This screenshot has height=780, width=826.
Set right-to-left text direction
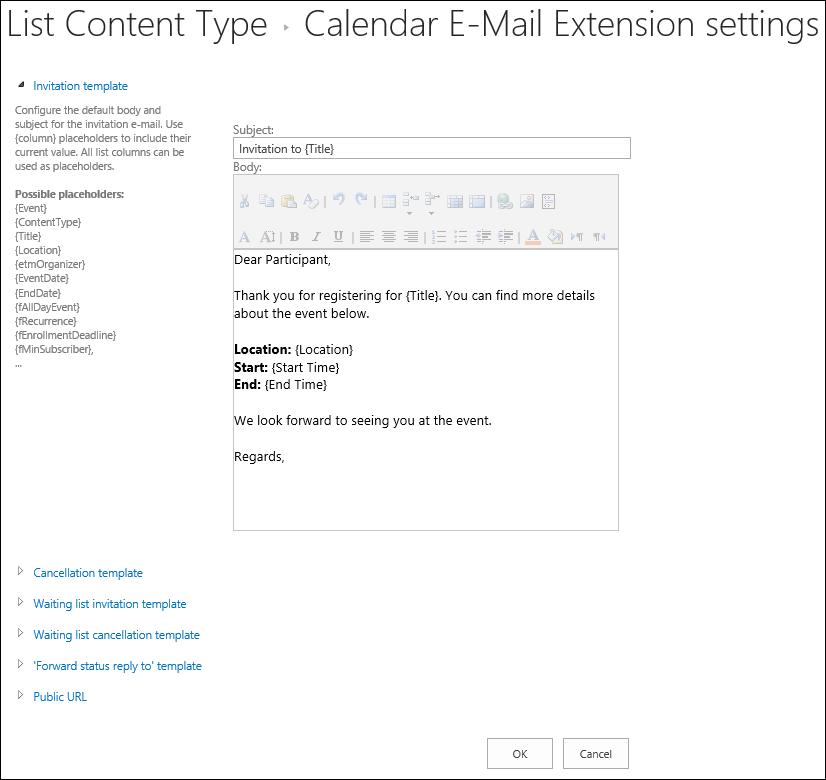pyautogui.click(x=599, y=237)
